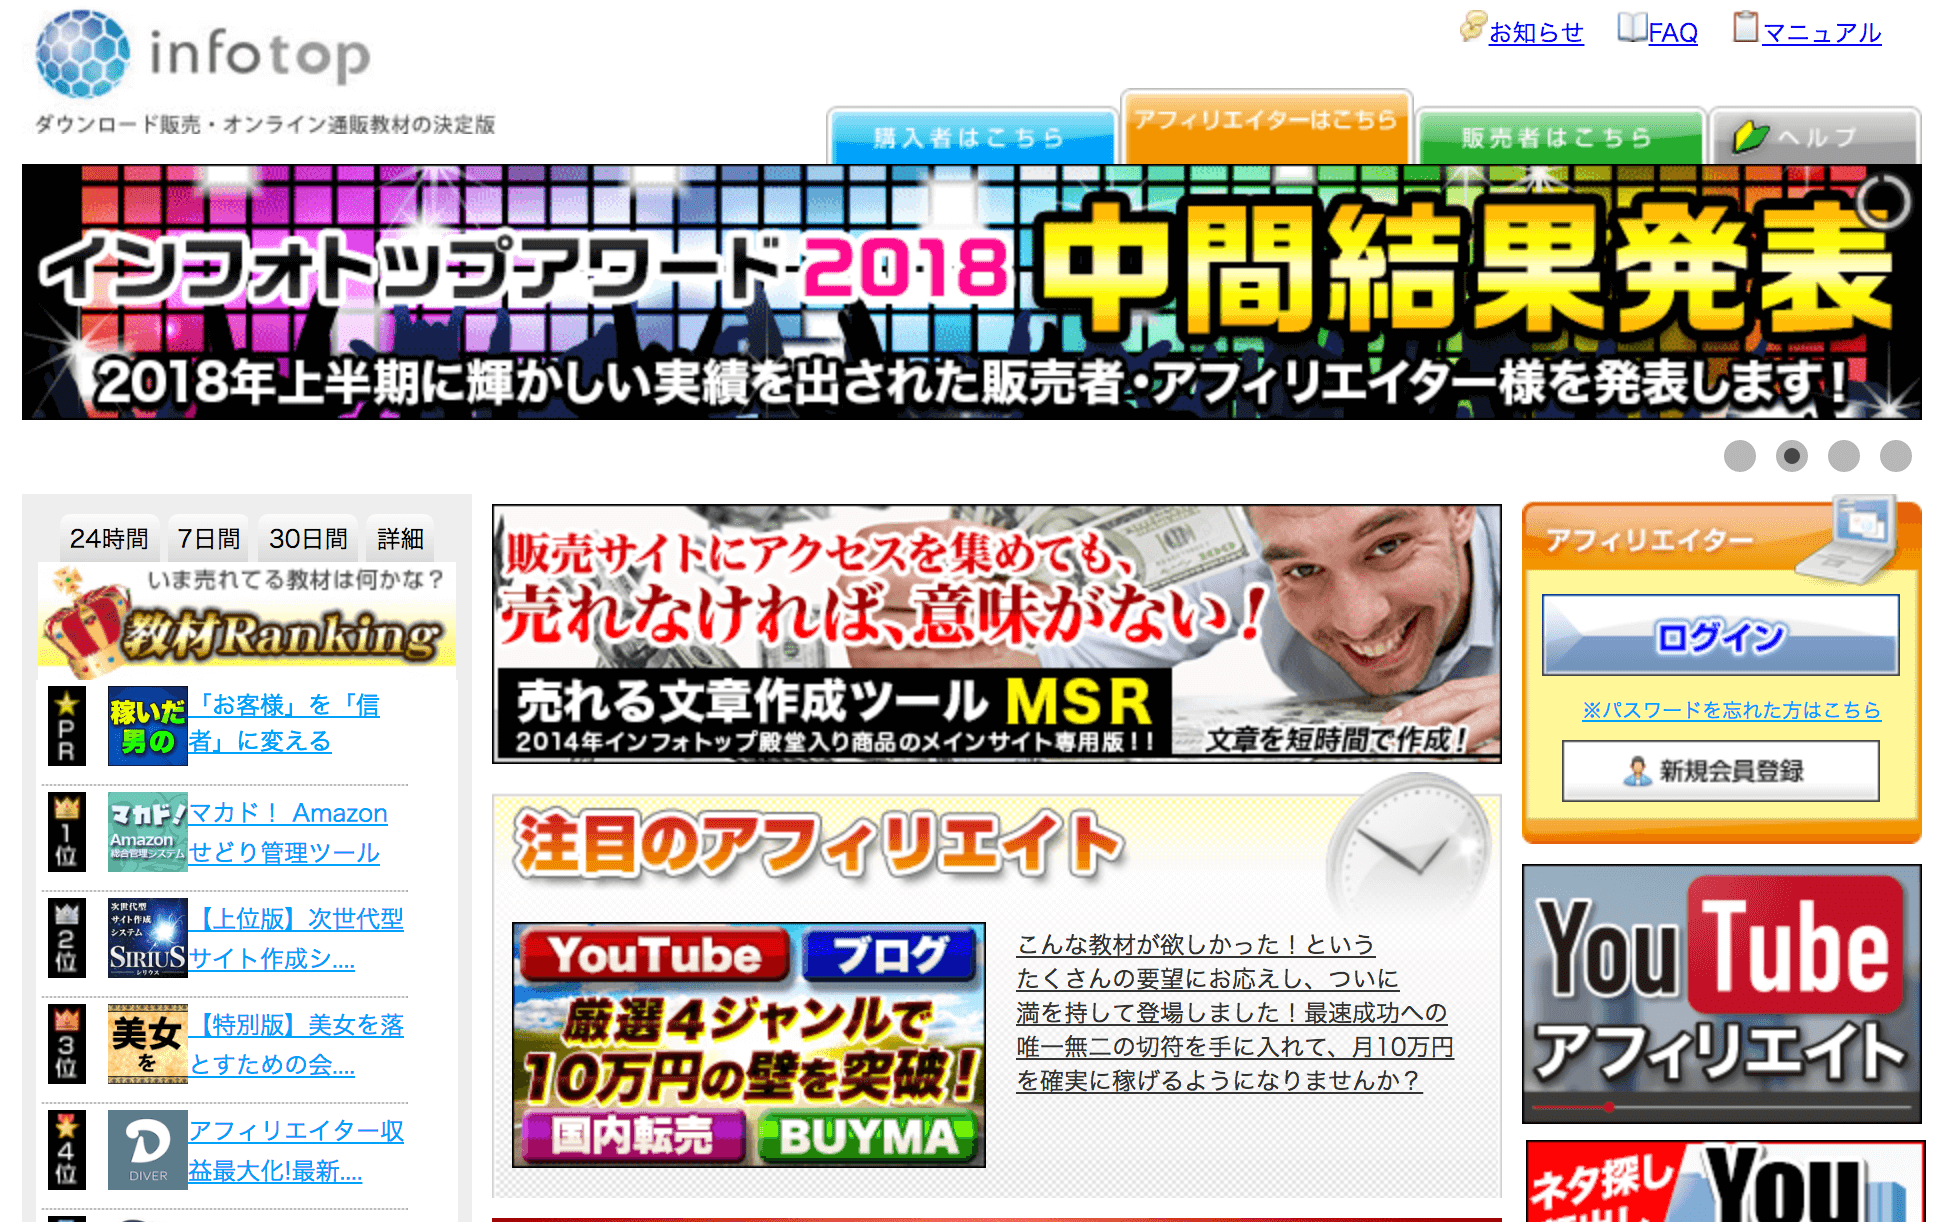Open the こんな教材が欲しかった description link
The width and height of the screenshot is (1960, 1222).
click(1235, 1012)
